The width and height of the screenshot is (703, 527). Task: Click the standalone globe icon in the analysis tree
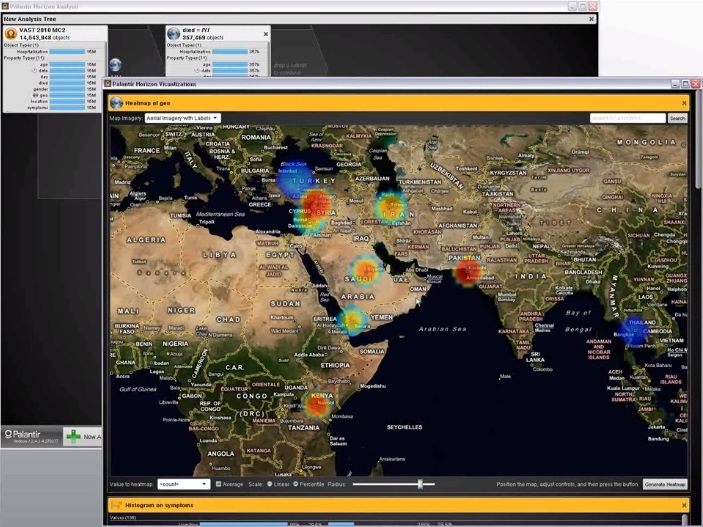pyautogui.click(x=115, y=65)
